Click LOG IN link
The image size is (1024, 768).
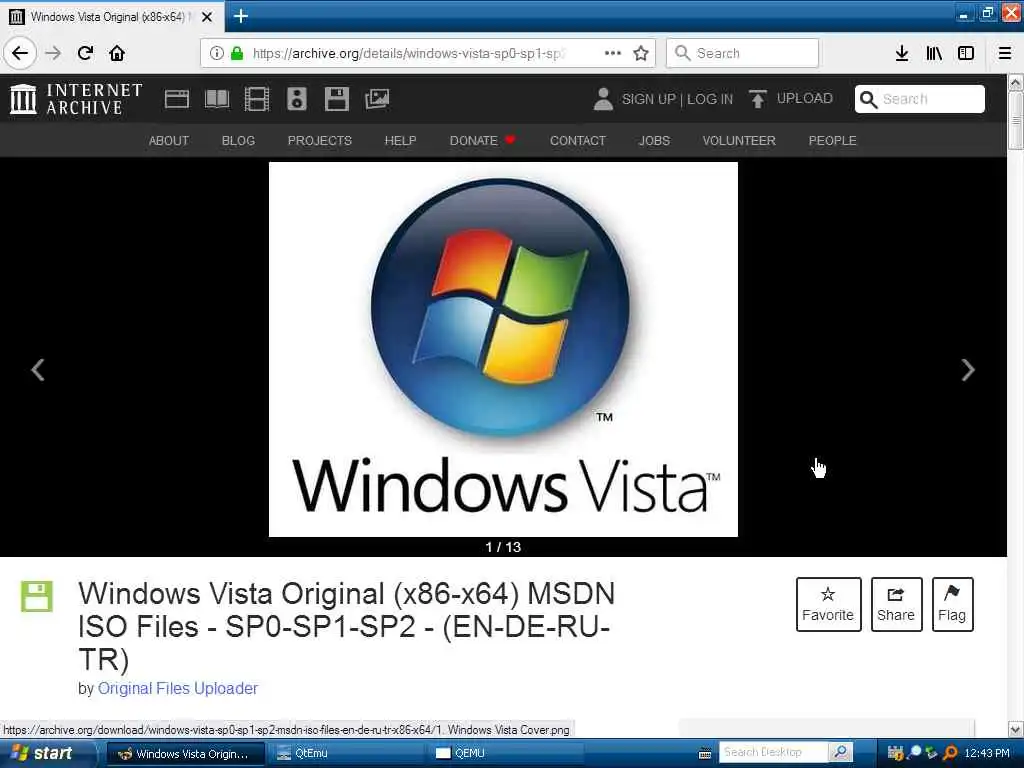710,99
